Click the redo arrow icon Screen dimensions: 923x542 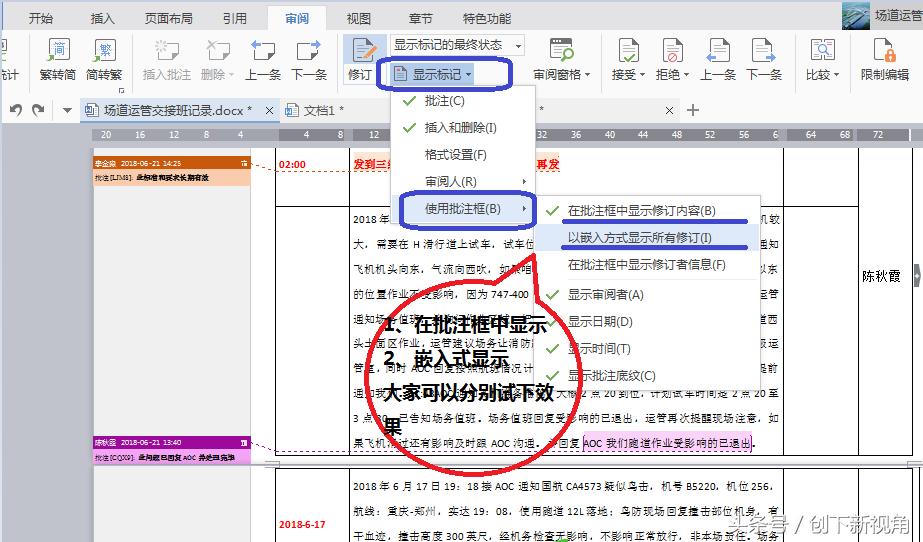point(38,110)
